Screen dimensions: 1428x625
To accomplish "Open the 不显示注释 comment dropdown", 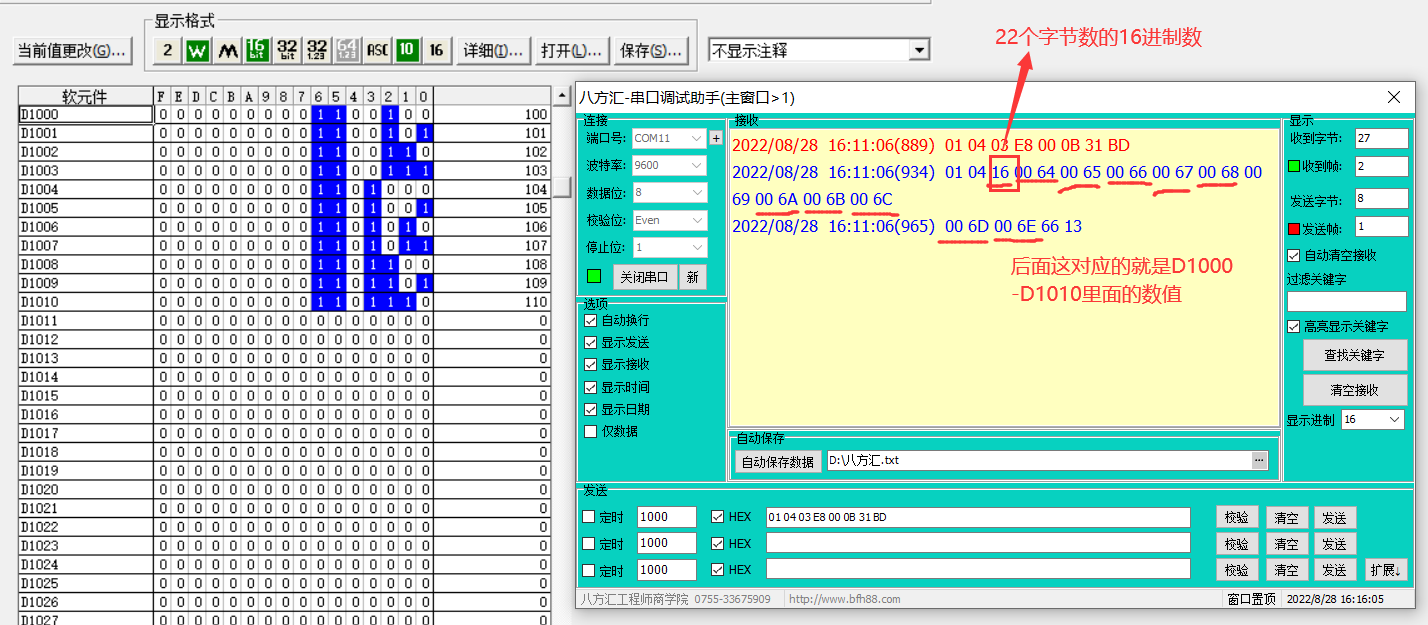I will pyautogui.click(x=819, y=50).
